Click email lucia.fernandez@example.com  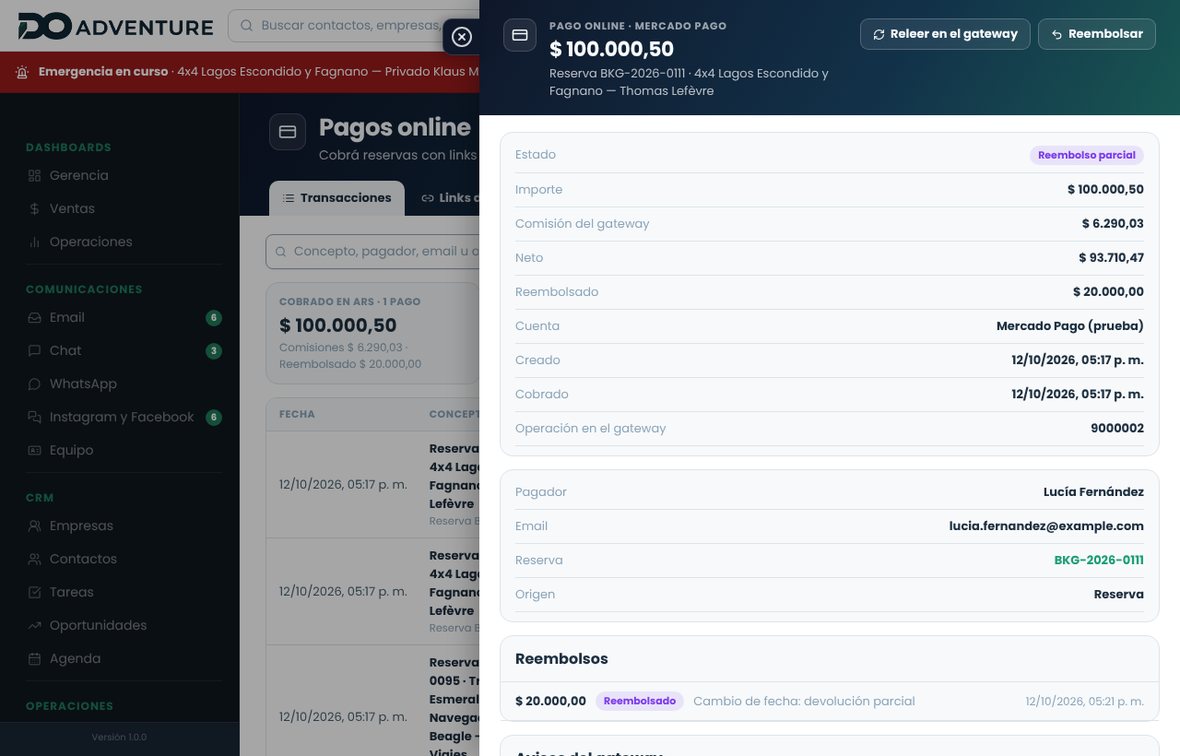[1046, 526]
